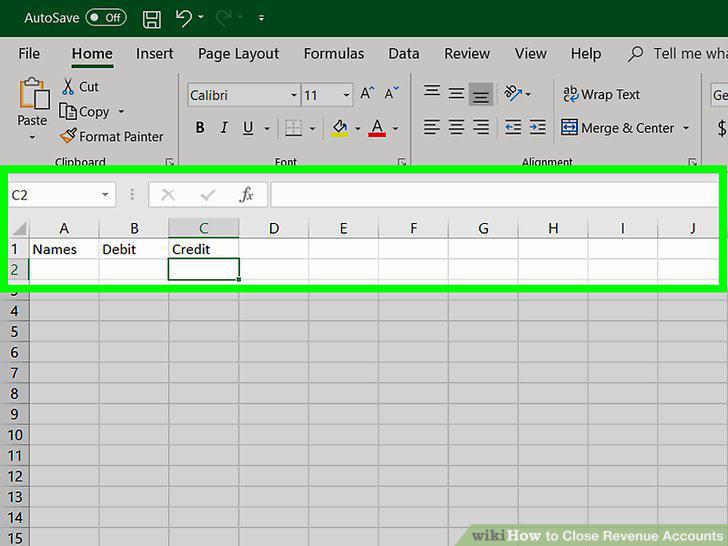Open the Copy dropdown arrow

coord(121,111)
